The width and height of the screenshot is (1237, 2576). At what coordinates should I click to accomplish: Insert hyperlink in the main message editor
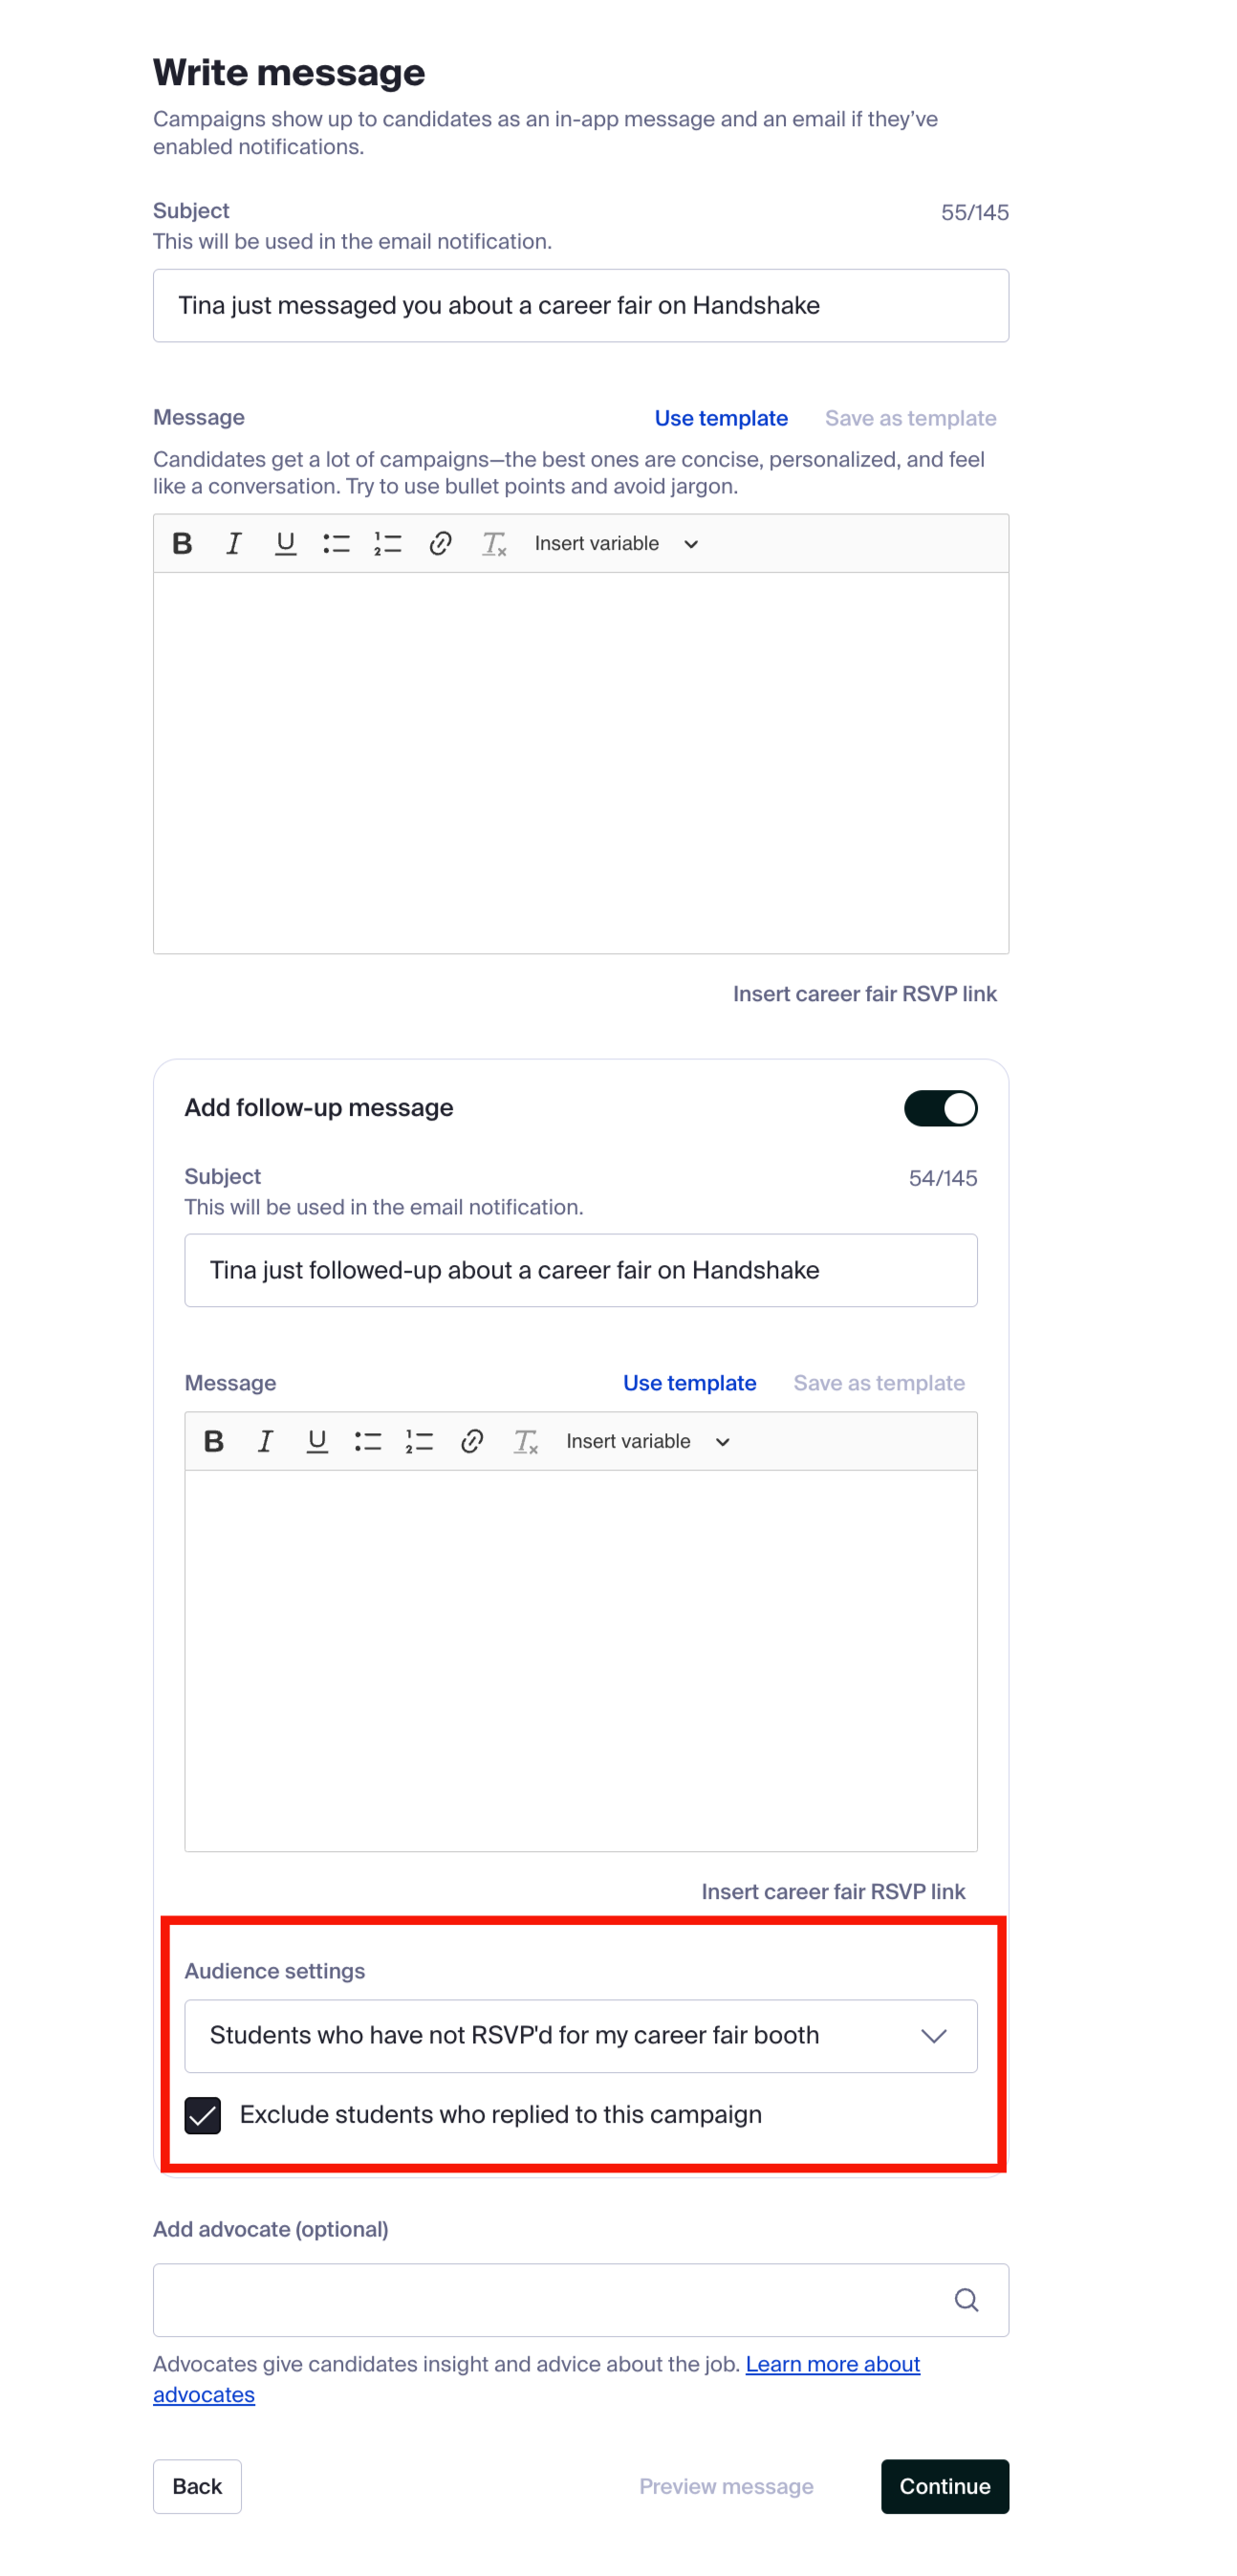tap(440, 543)
